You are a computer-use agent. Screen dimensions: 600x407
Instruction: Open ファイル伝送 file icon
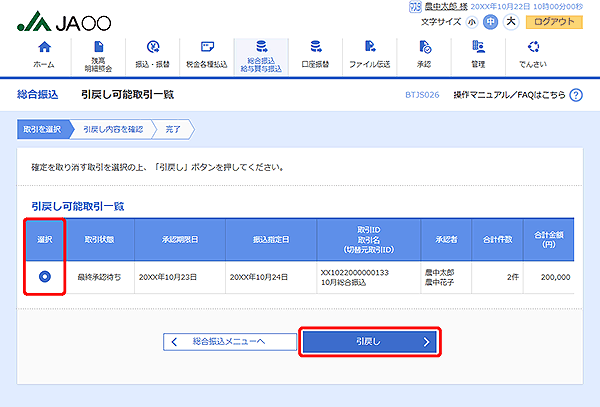click(x=370, y=47)
